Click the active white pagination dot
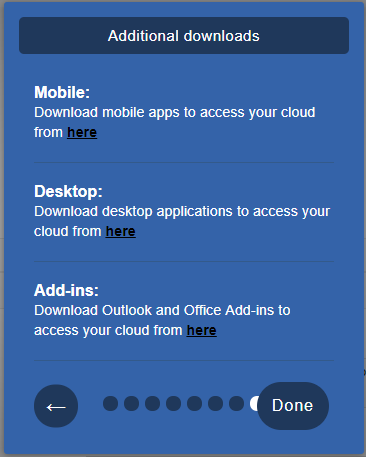 pyautogui.click(x=254, y=403)
